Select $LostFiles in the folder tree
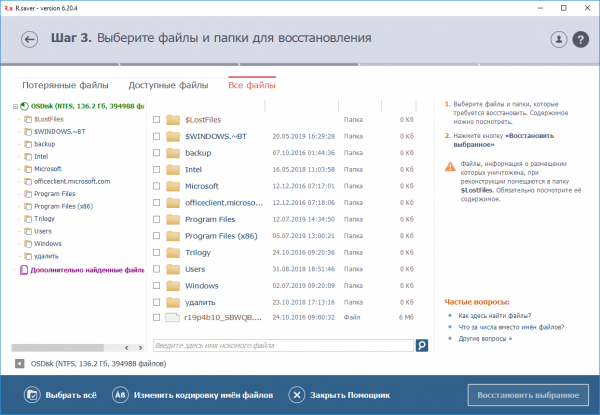Image resolution: width=600 pixels, height=415 pixels. click(49, 119)
